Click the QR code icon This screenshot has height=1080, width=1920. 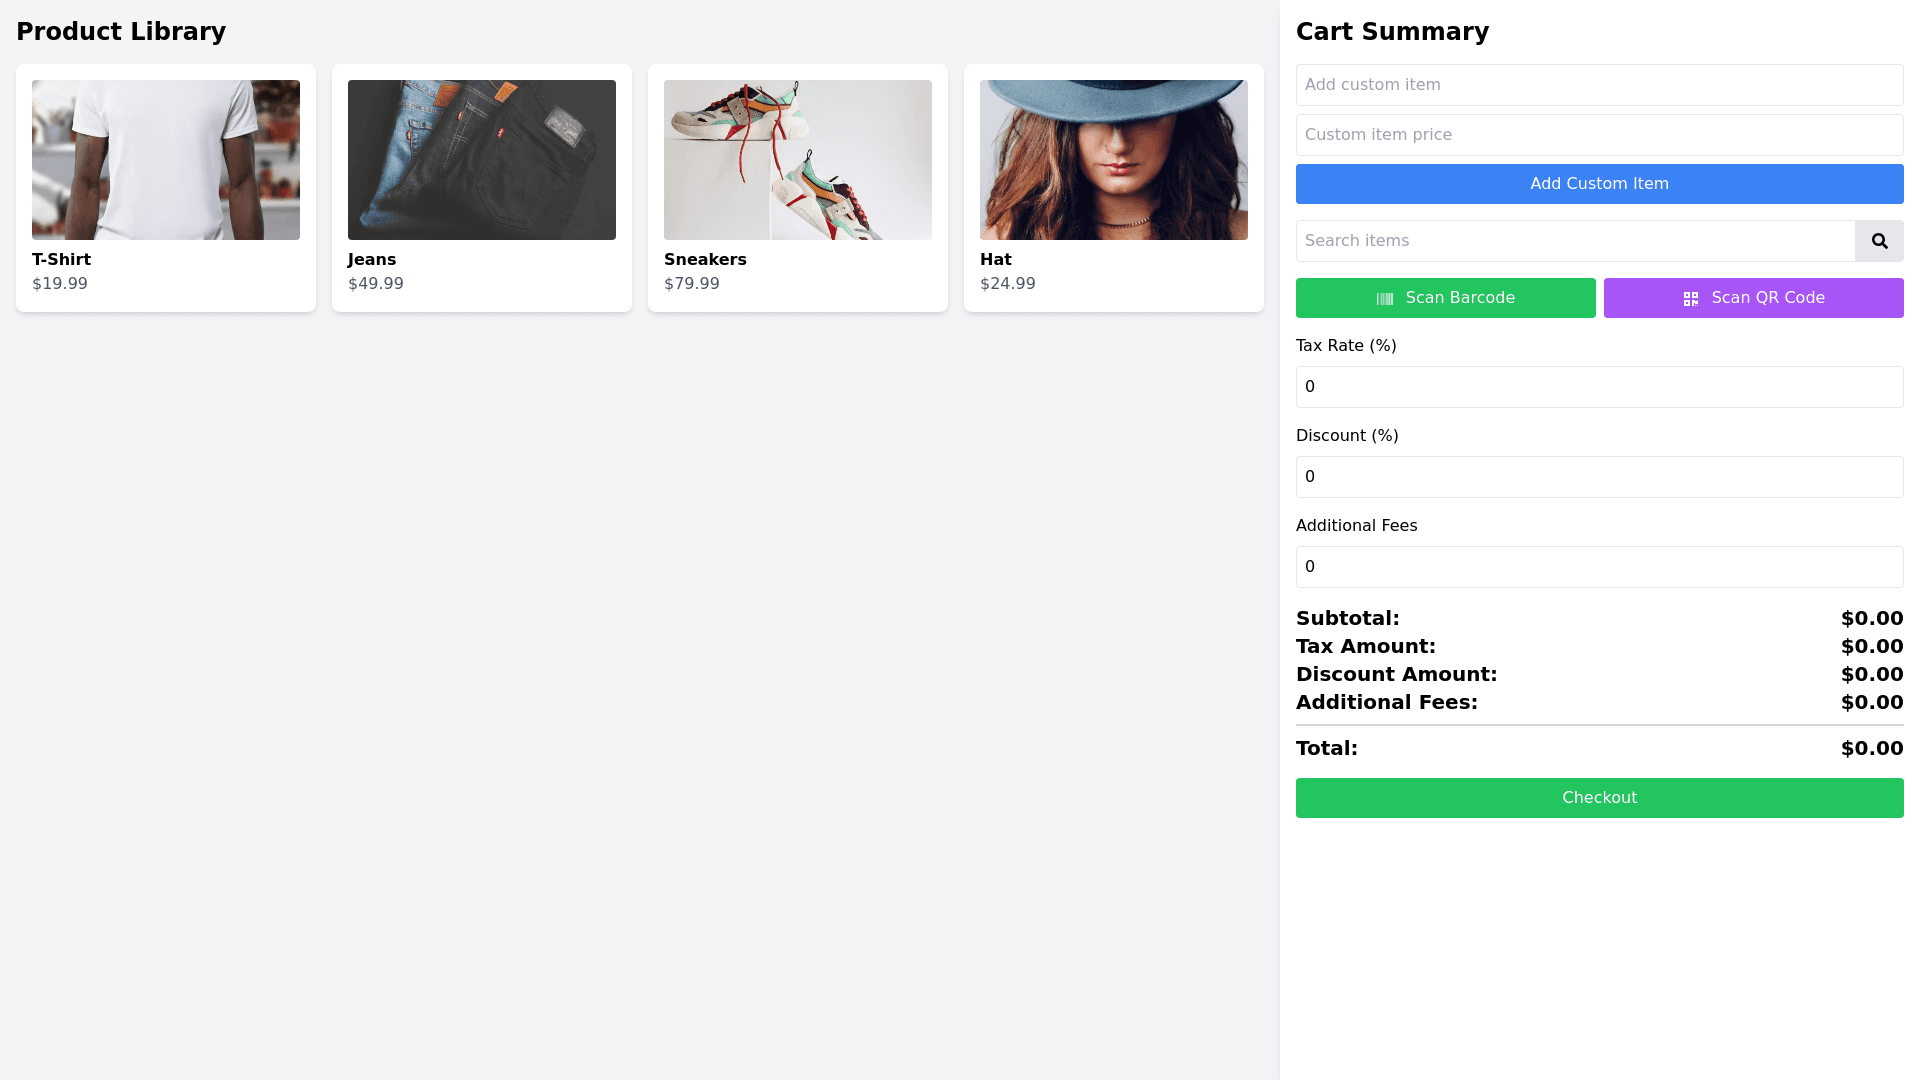[x=1691, y=299]
